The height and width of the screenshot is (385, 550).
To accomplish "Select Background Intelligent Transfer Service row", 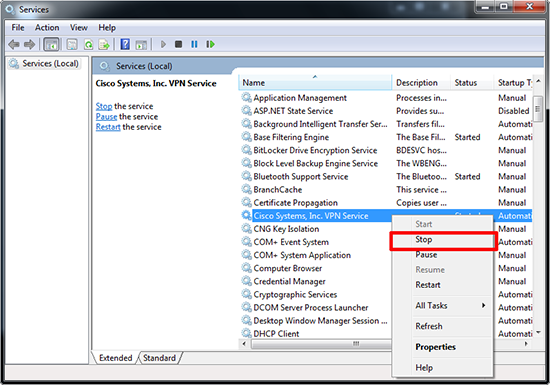I will coord(386,124).
